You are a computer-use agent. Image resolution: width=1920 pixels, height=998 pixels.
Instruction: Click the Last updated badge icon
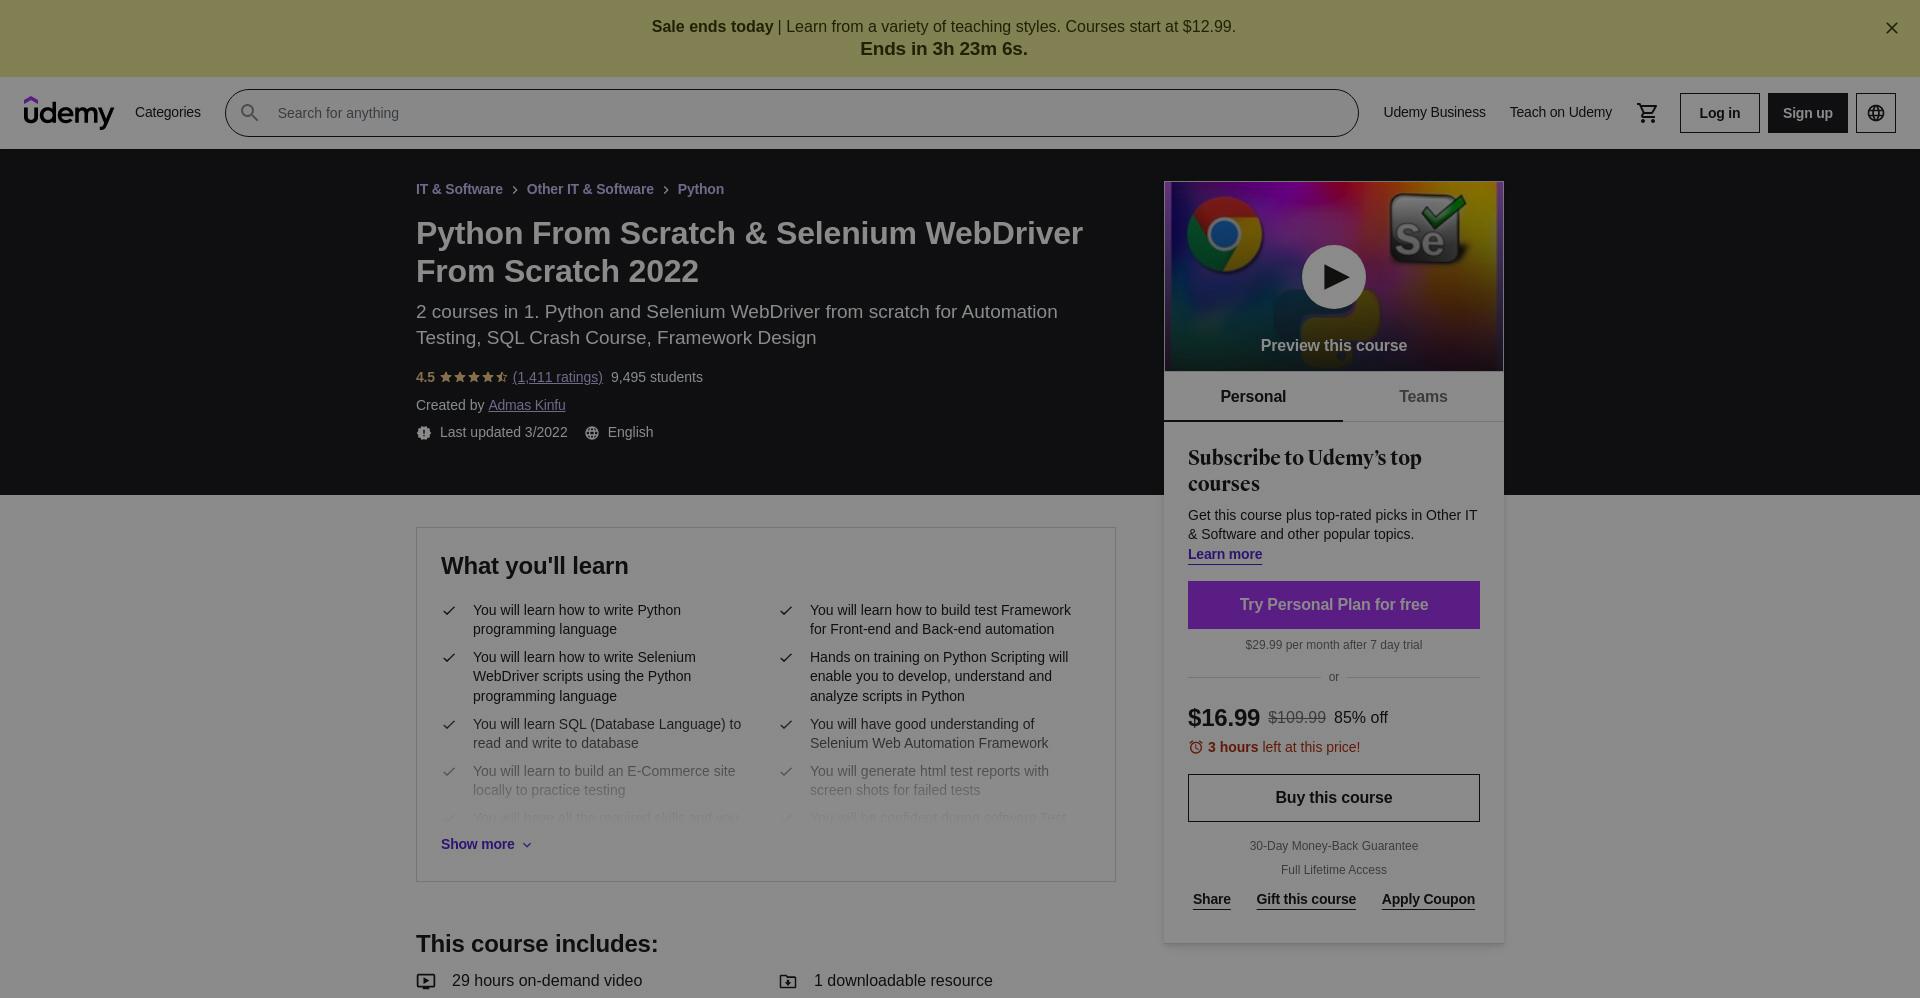click(424, 433)
